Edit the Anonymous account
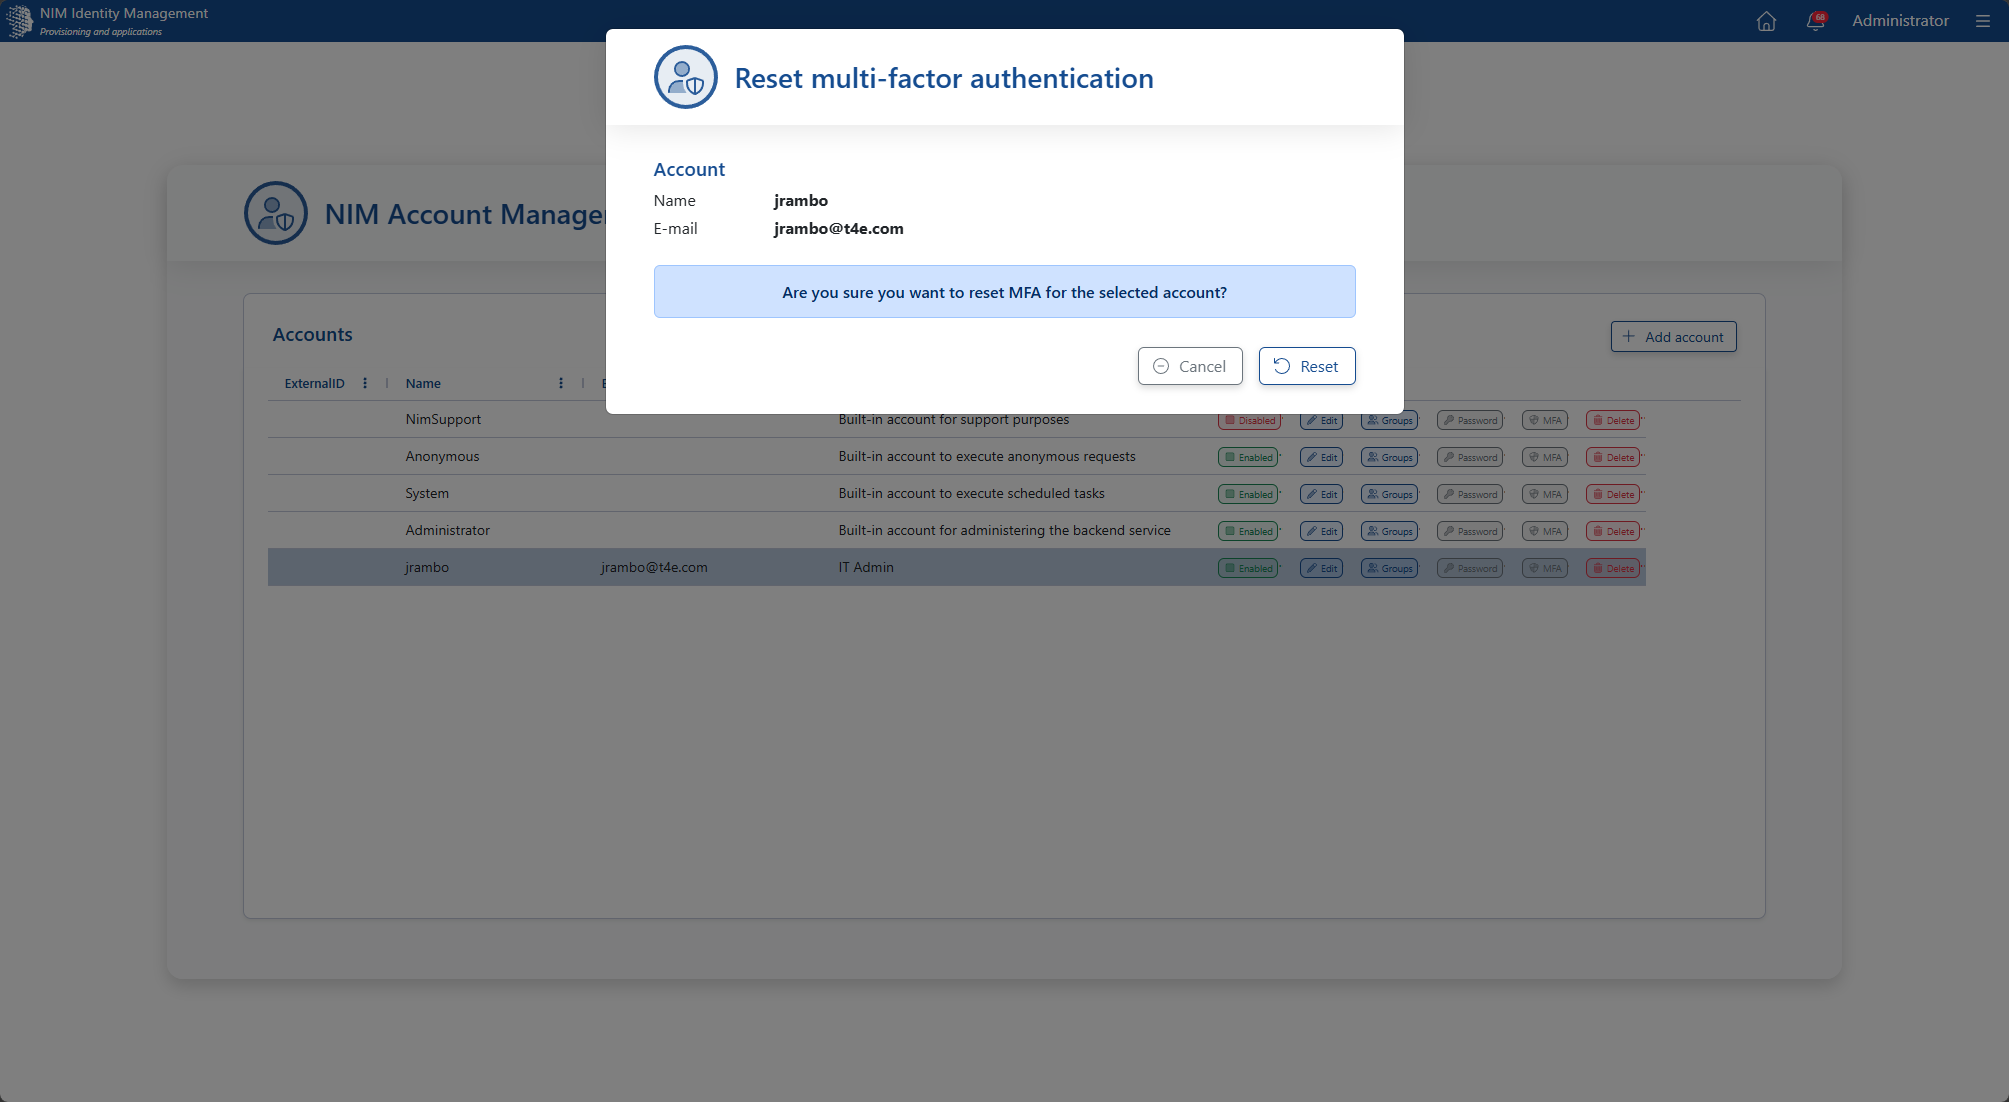This screenshot has width=2009, height=1102. 1321,457
